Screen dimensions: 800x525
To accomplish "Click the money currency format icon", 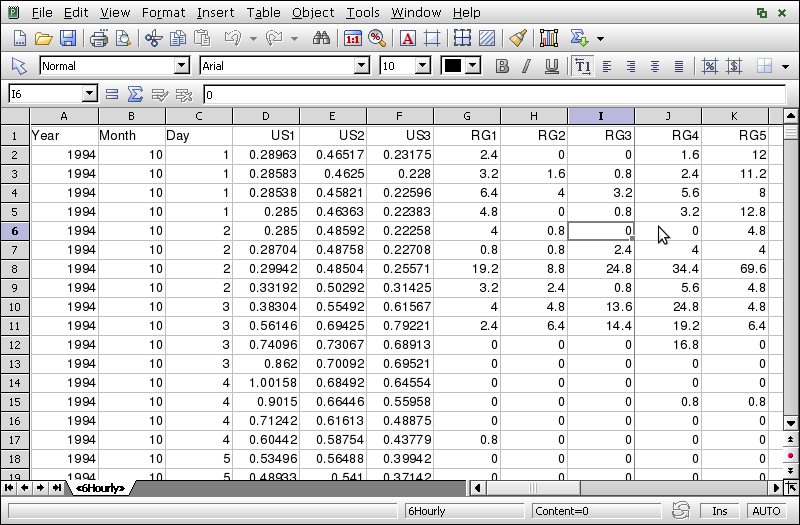I will tap(734, 66).
